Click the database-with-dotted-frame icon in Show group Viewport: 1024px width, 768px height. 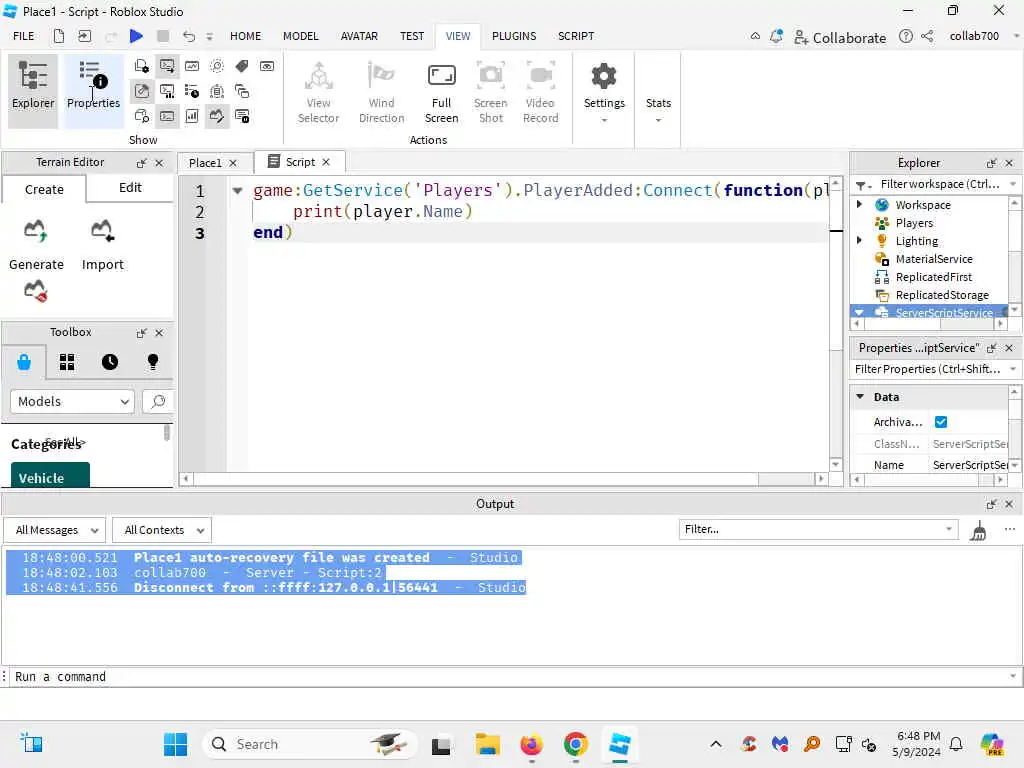(217, 91)
